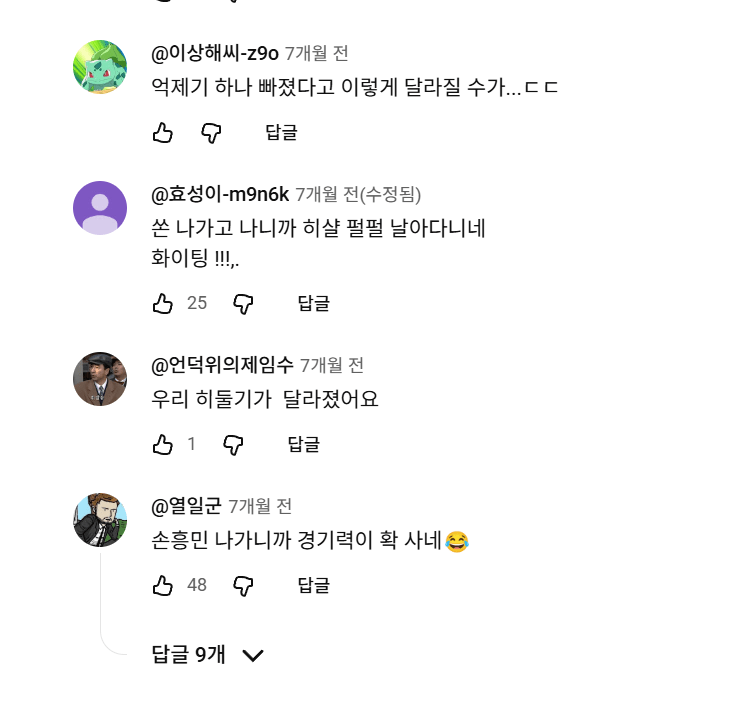Like the comment by @이상해씨-z9o
This screenshot has width=748, height=703.
coord(163,133)
